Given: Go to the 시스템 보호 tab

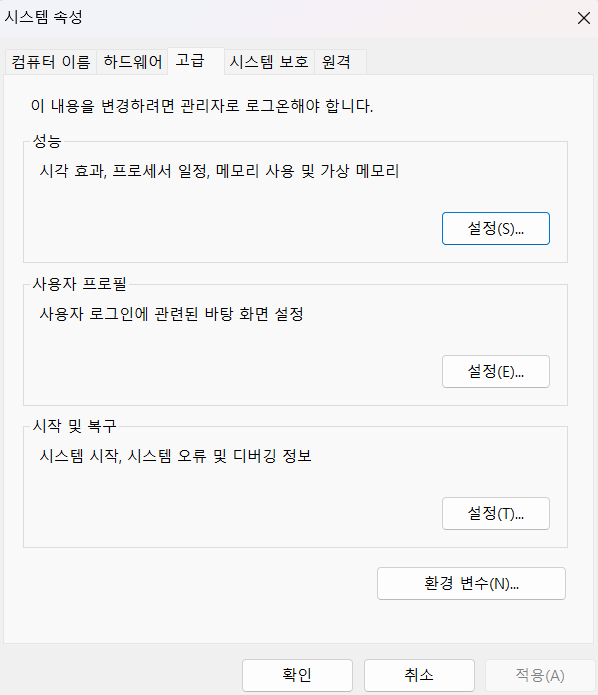Looking at the screenshot, I should pyautogui.click(x=269, y=62).
